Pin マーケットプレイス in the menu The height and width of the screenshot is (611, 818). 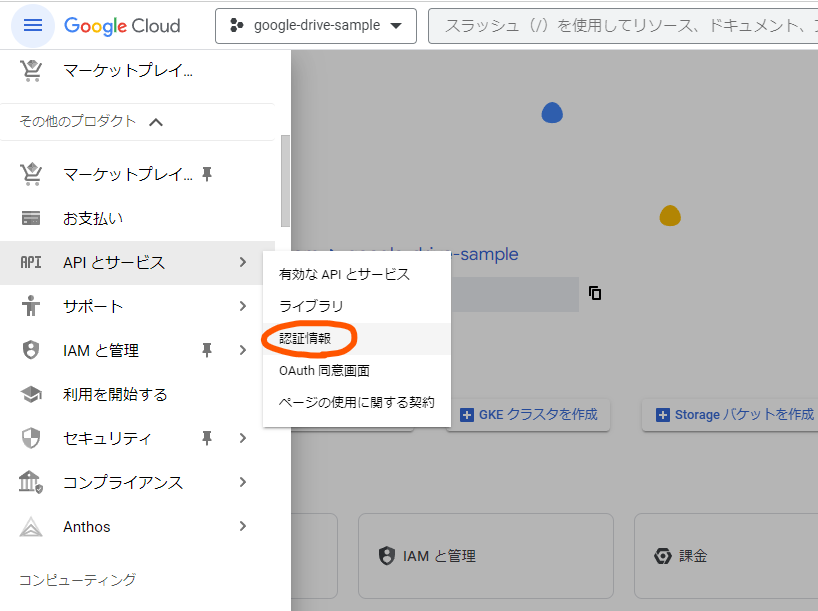tap(206, 174)
